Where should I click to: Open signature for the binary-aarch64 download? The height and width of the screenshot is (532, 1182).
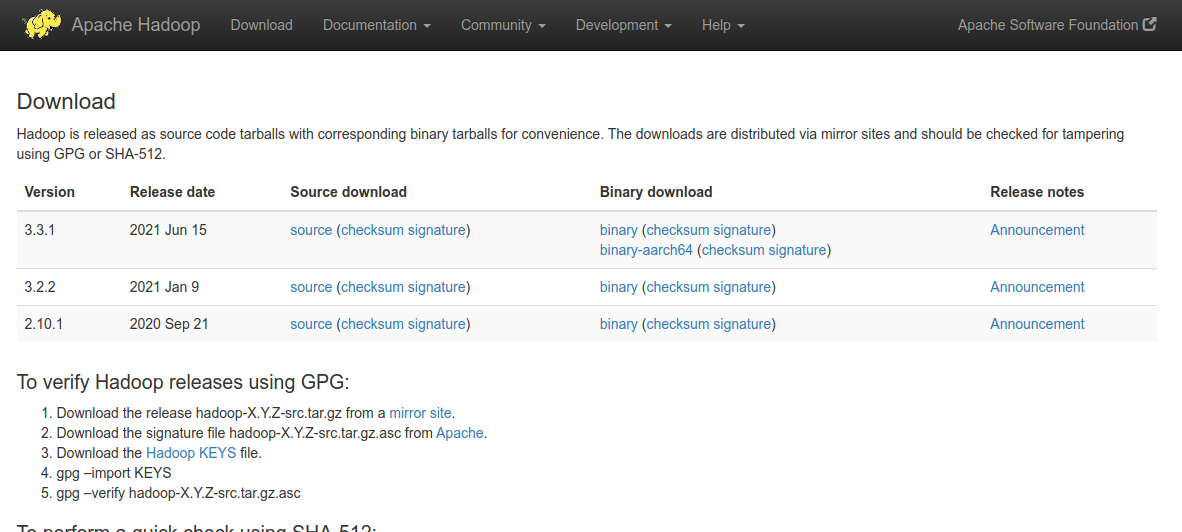tap(797, 250)
